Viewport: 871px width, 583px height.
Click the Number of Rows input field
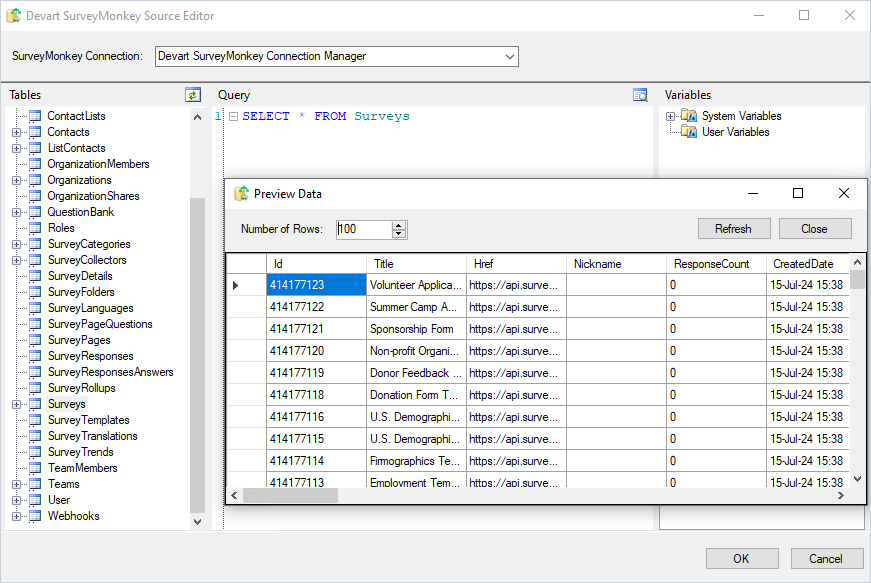click(365, 229)
